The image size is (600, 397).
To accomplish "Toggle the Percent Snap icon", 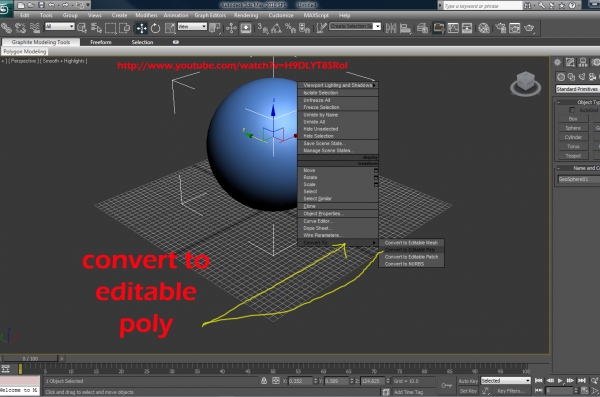I will click(290, 28).
